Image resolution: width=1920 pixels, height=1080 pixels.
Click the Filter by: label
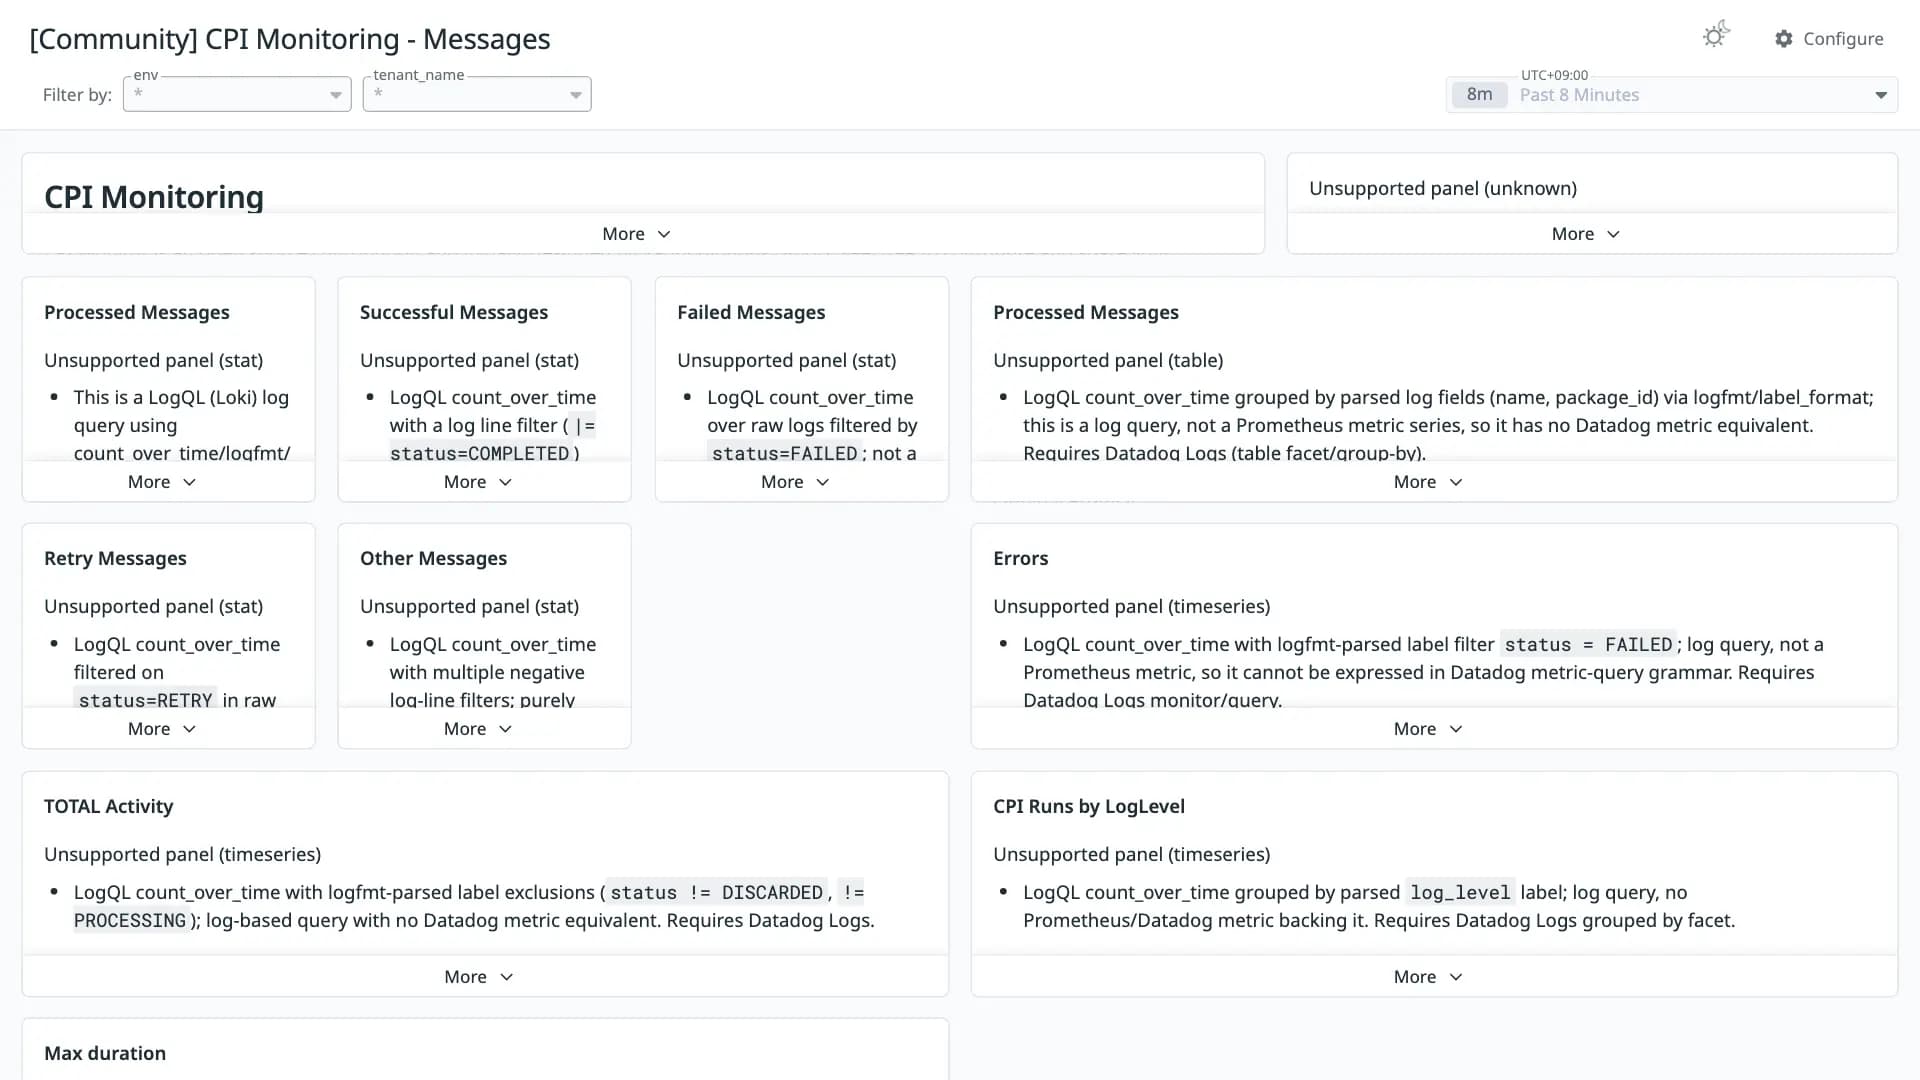pyautogui.click(x=77, y=95)
